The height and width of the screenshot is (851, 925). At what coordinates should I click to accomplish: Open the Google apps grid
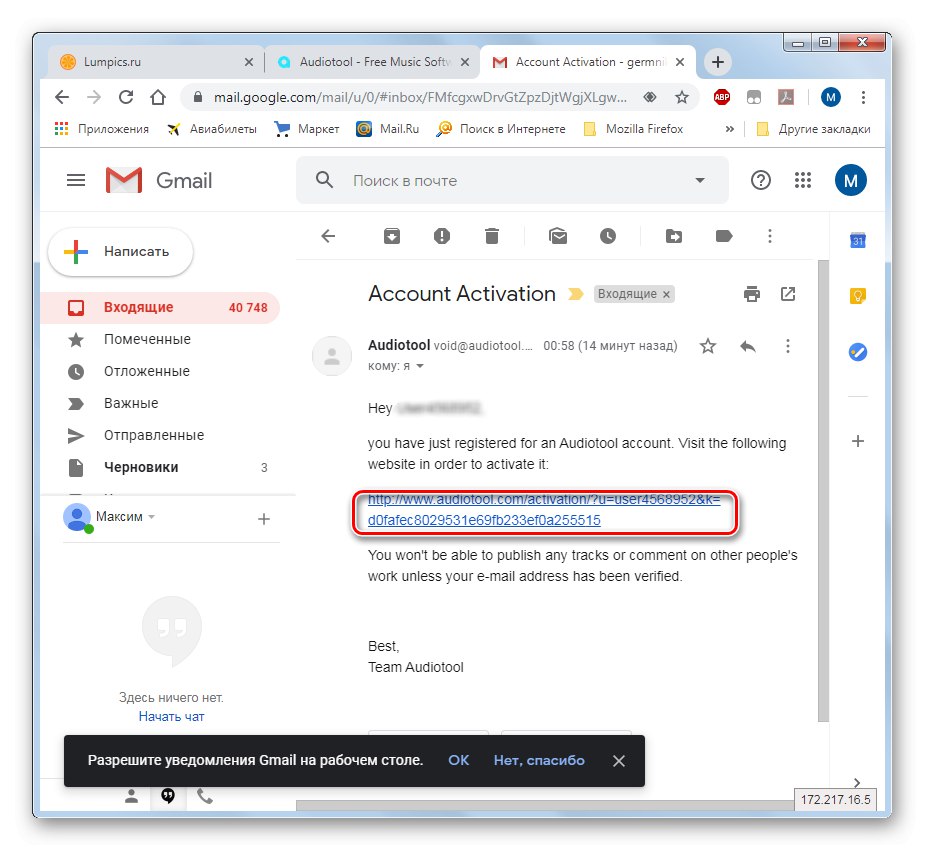[803, 180]
